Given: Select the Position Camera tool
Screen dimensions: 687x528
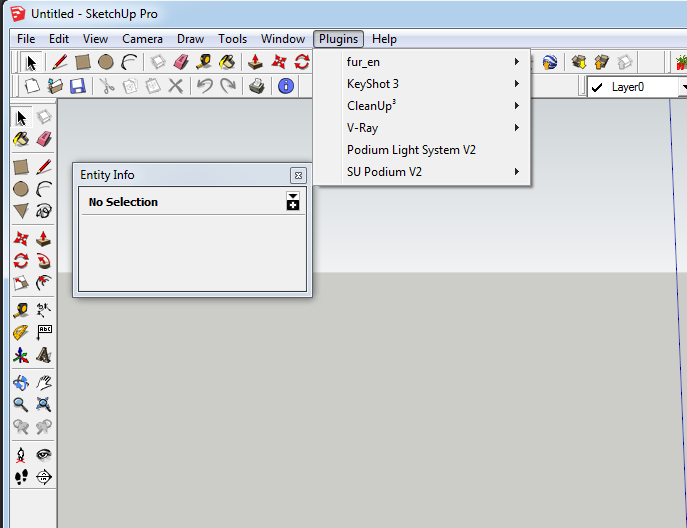Looking at the screenshot, I should pyautogui.click(x=21, y=455).
